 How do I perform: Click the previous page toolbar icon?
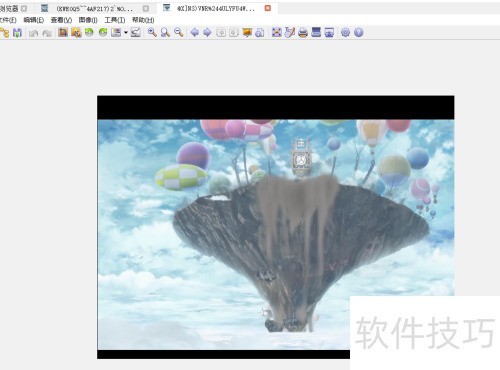pos(221,33)
